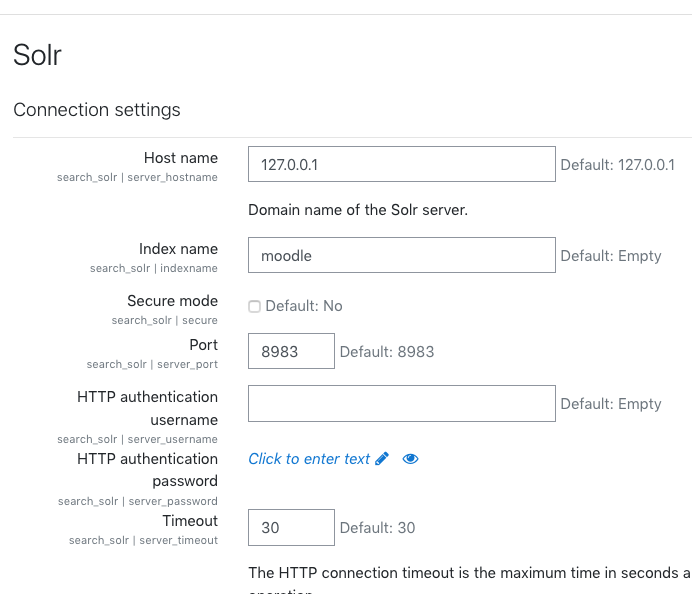Click the 'Host name' label
Image resolution: width=692 pixels, height=594 pixels.
[181, 158]
